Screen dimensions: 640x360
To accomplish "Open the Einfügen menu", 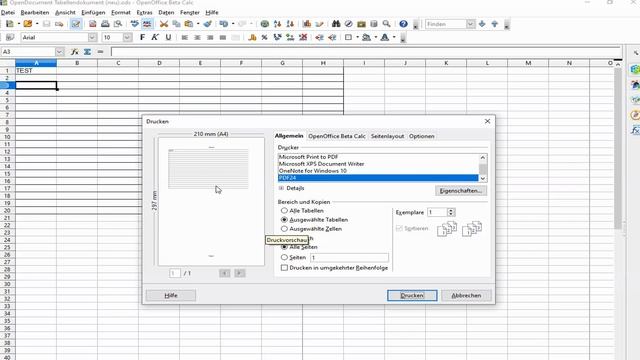I will [x=93, y=13].
